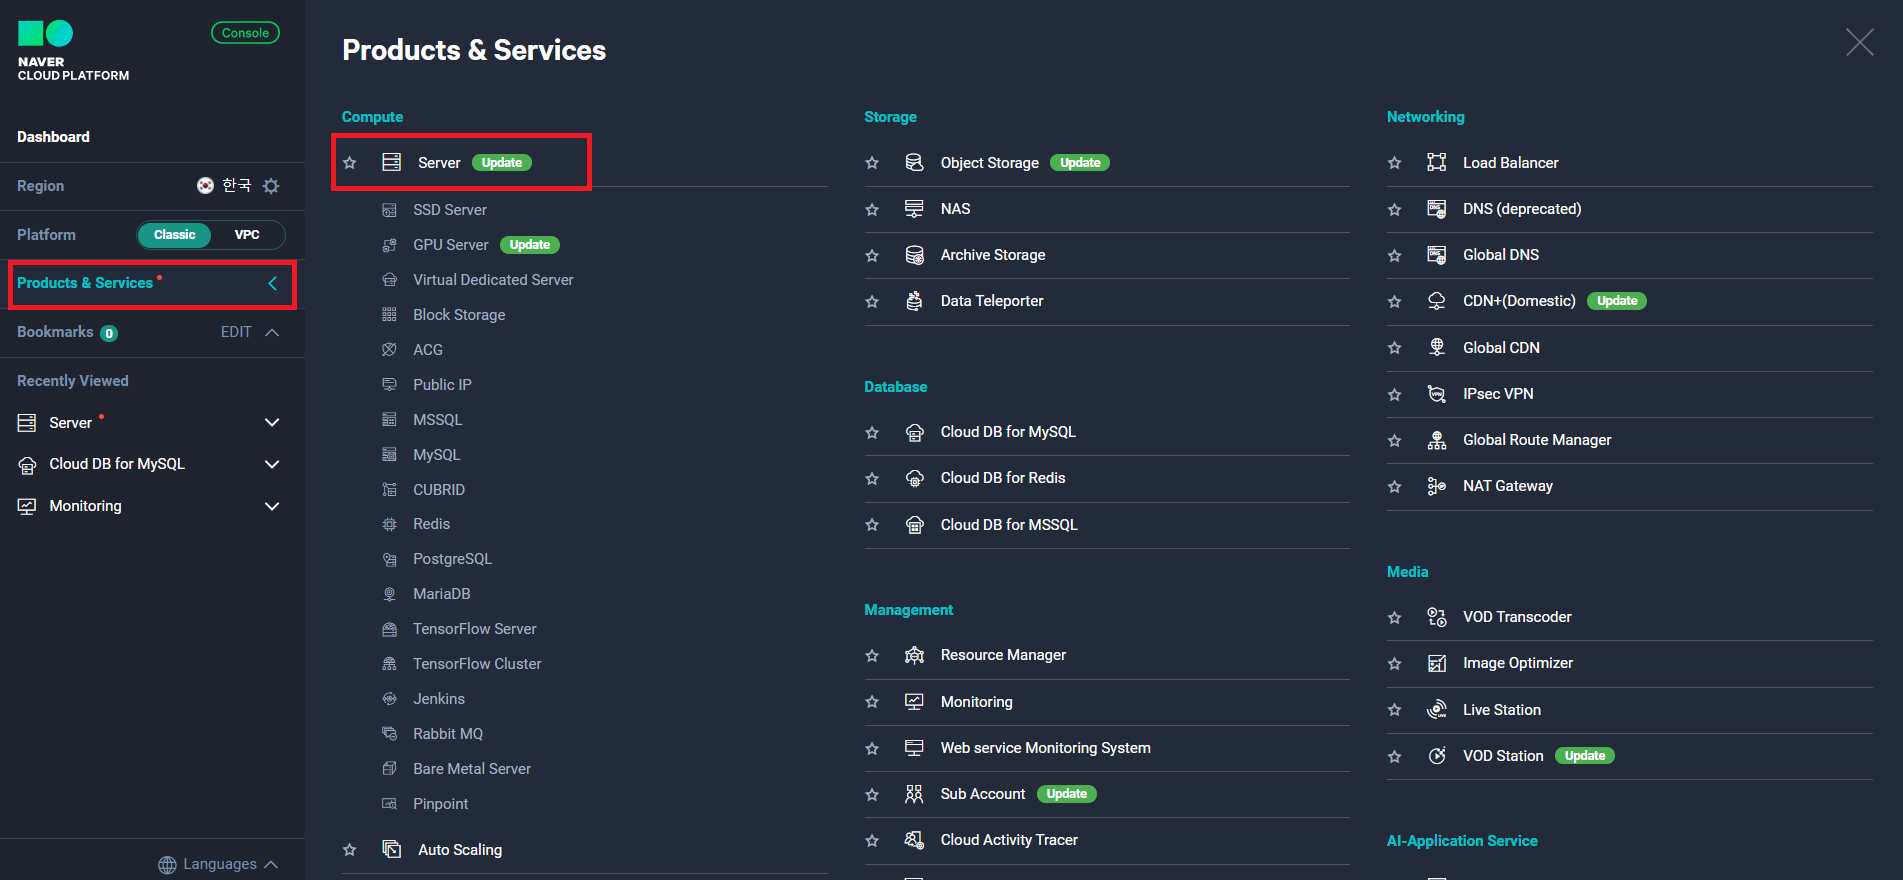The height and width of the screenshot is (880, 1903).
Task: Collapse the Bookmarks section chevron
Action: click(x=272, y=332)
